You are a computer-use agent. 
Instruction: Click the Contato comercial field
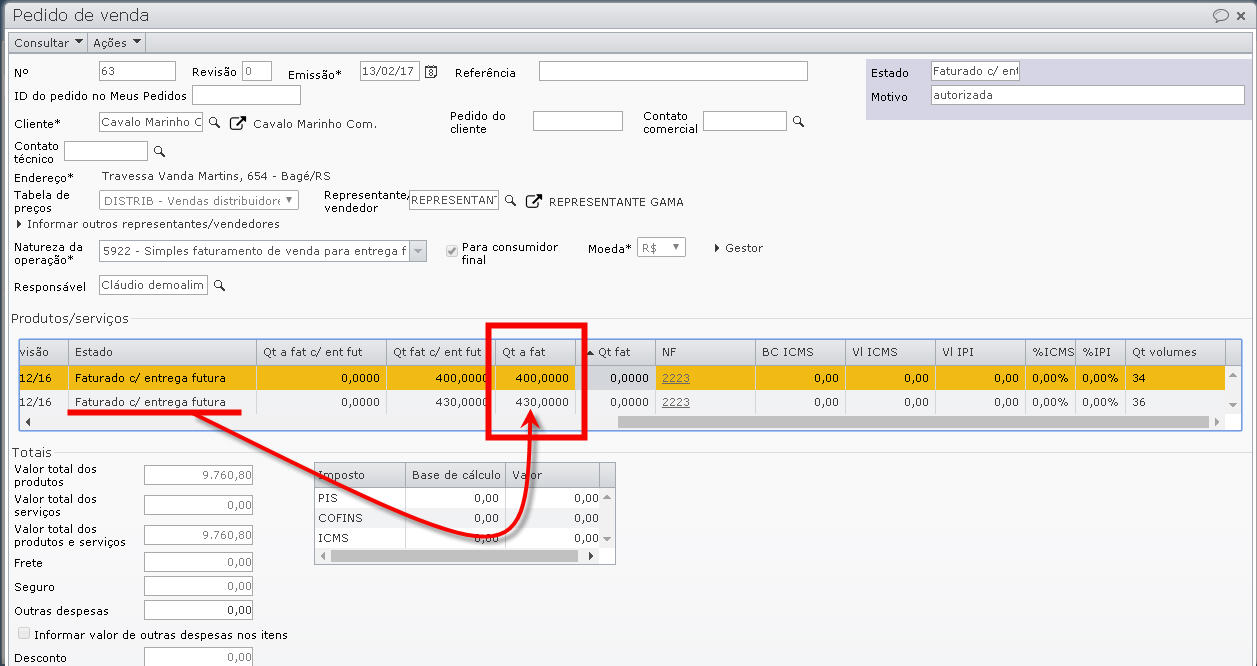(x=745, y=121)
